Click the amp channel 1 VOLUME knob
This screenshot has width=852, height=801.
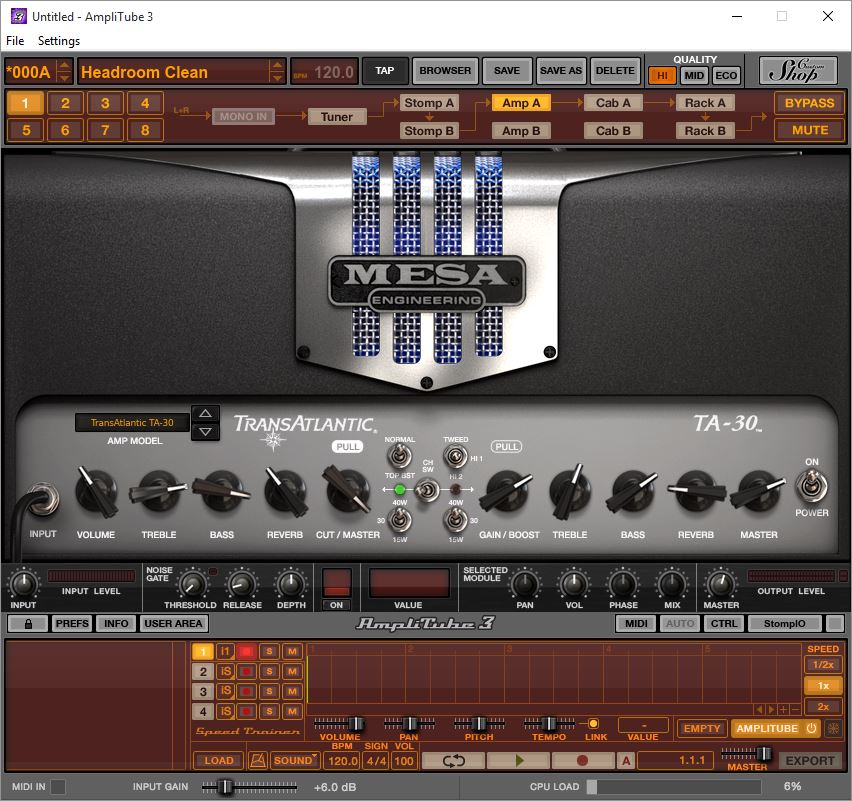click(x=96, y=492)
